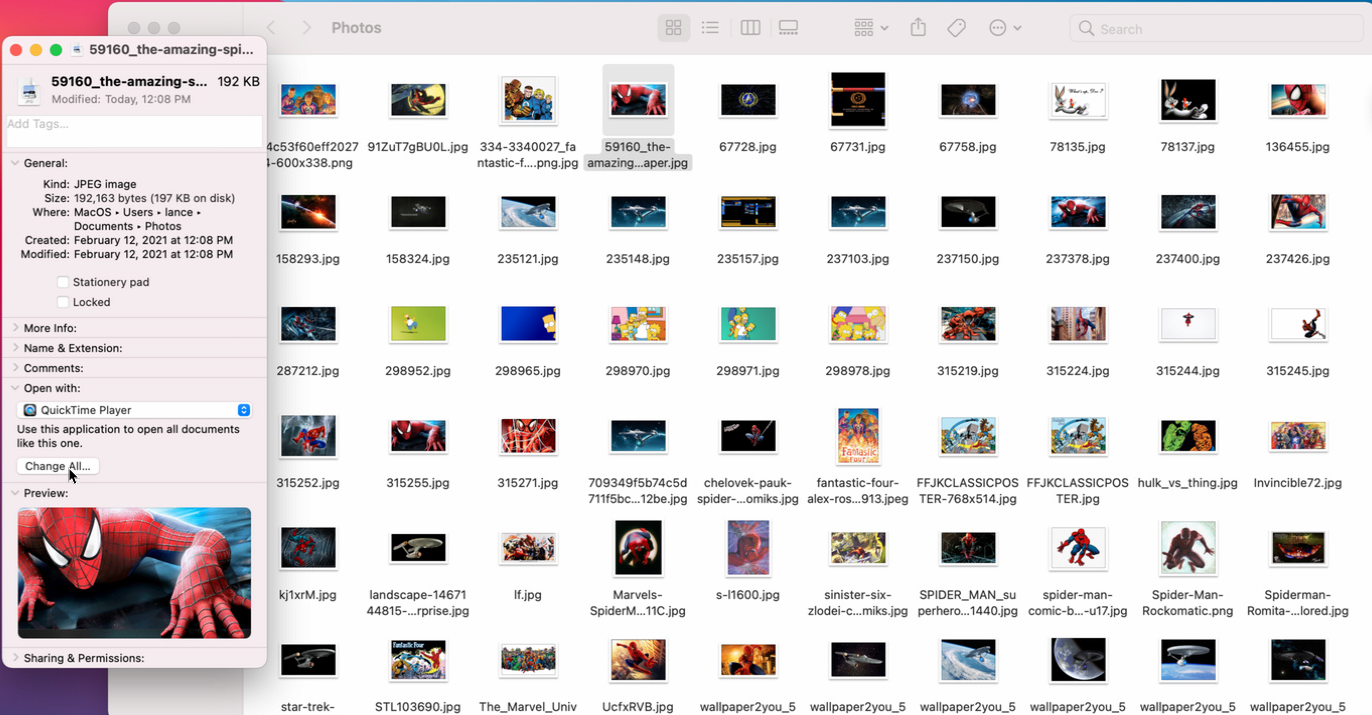Open the QuickTime Player application dropdown

coord(134,410)
